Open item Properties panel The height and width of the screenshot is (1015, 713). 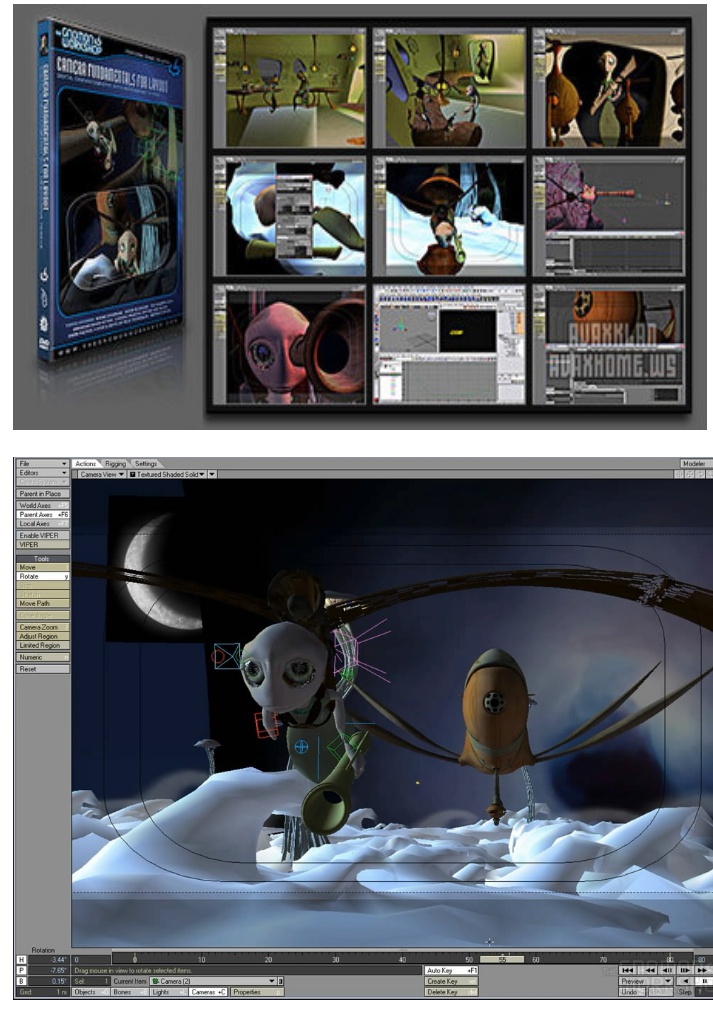click(256, 992)
